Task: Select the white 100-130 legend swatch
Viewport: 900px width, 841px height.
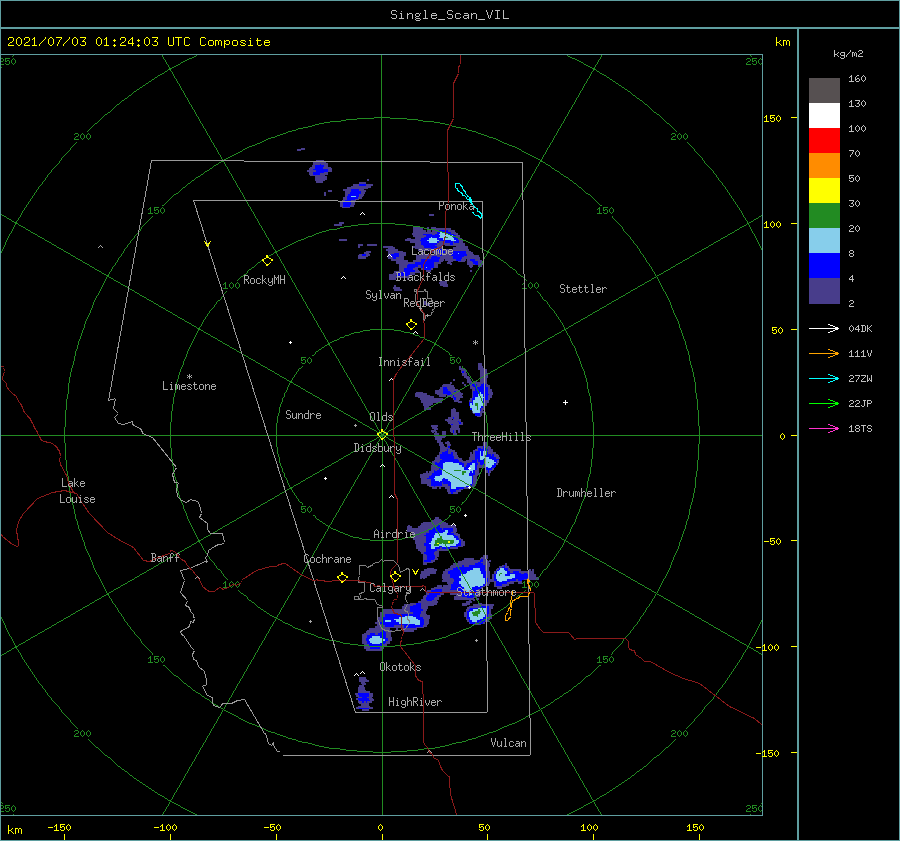Action: tap(824, 116)
